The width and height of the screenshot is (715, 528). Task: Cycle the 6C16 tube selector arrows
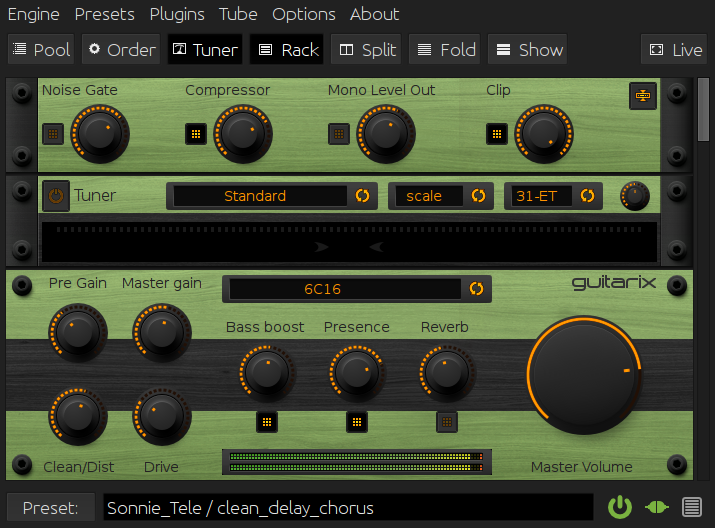pos(477,289)
